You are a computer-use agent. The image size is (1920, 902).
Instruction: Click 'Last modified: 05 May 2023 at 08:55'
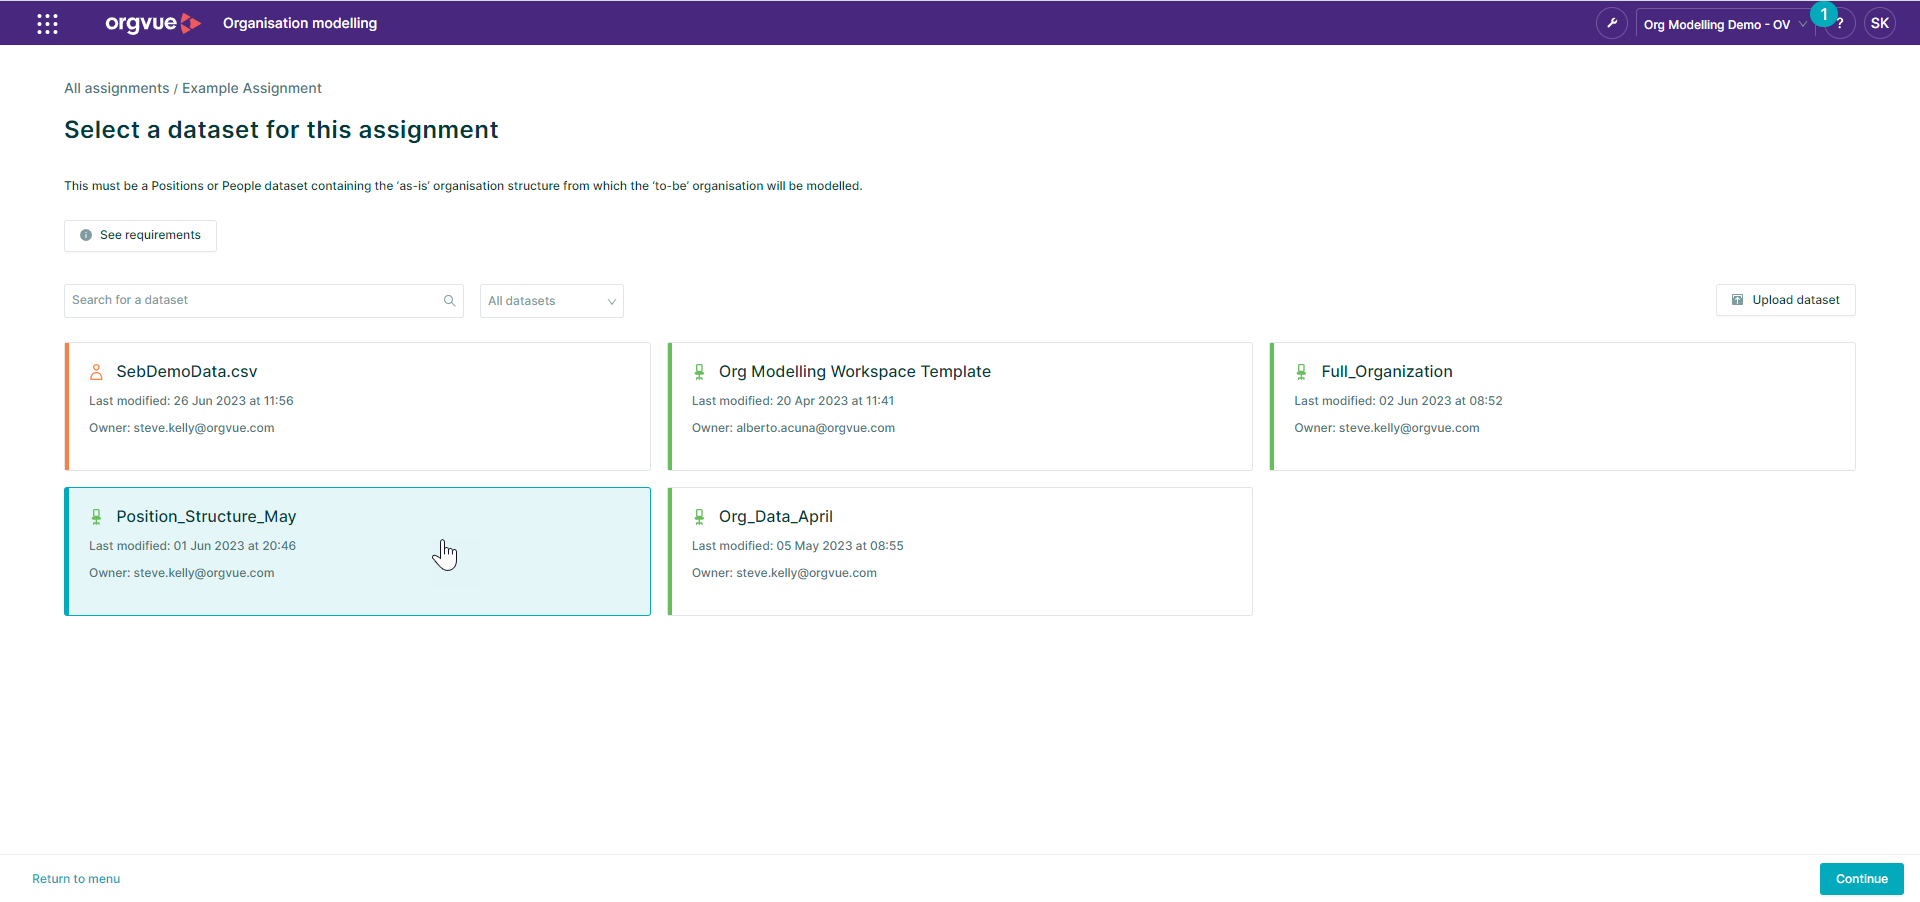(798, 546)
